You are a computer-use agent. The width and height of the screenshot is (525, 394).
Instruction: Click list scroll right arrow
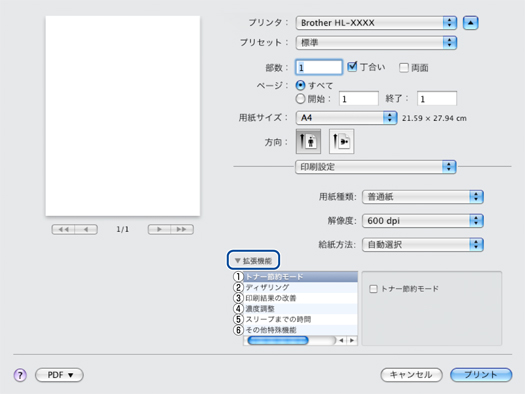coord(352,340)
